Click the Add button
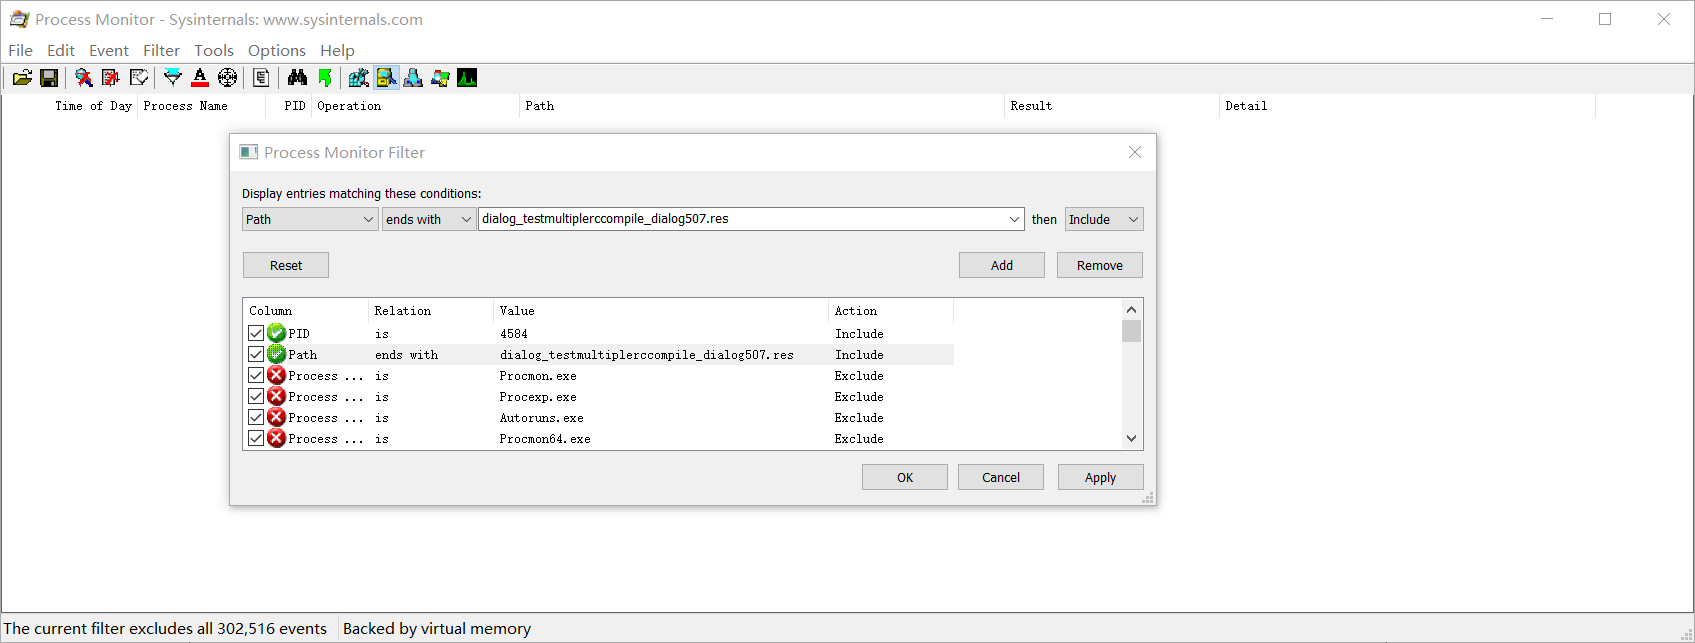The height and width of the screenshot is (643, 1695). [1002, 265]
